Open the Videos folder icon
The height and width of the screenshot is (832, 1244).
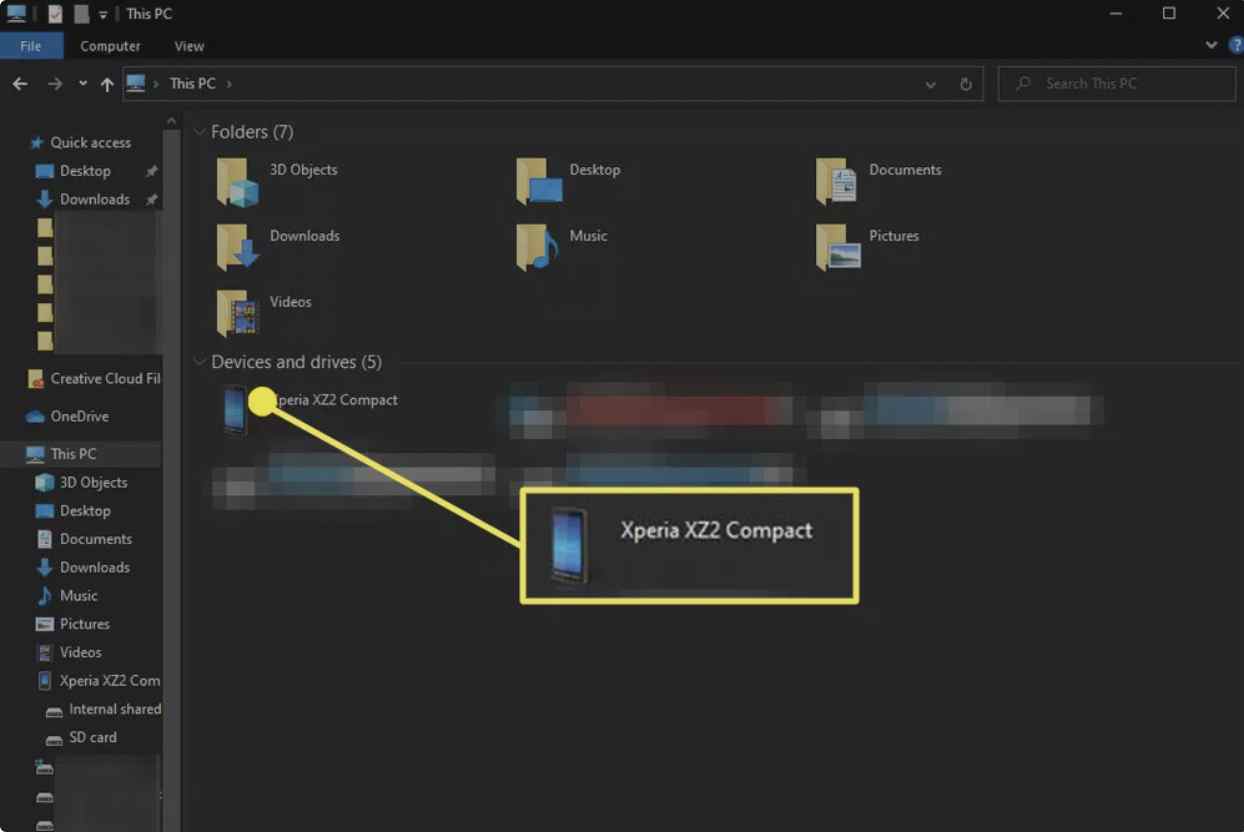click(238, 314)
